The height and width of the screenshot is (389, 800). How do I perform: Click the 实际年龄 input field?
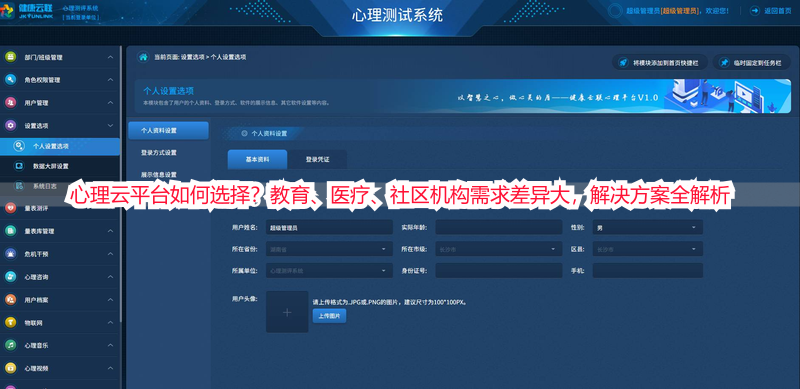click(498, 227)
